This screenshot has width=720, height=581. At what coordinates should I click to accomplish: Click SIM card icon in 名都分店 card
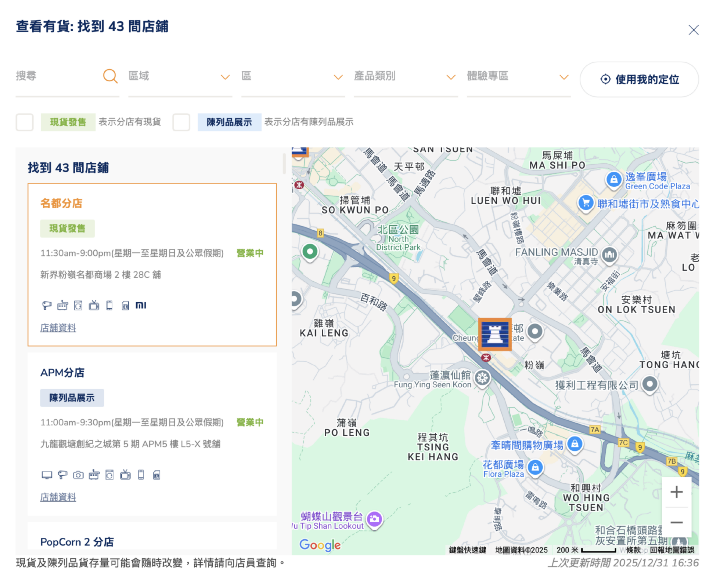point(125,305)
